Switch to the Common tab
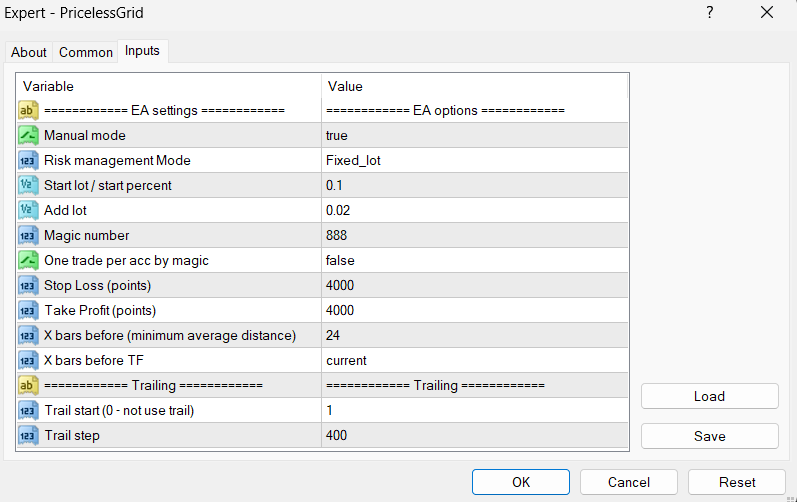This screenshot has height=502, width=797. click(86, 52)
